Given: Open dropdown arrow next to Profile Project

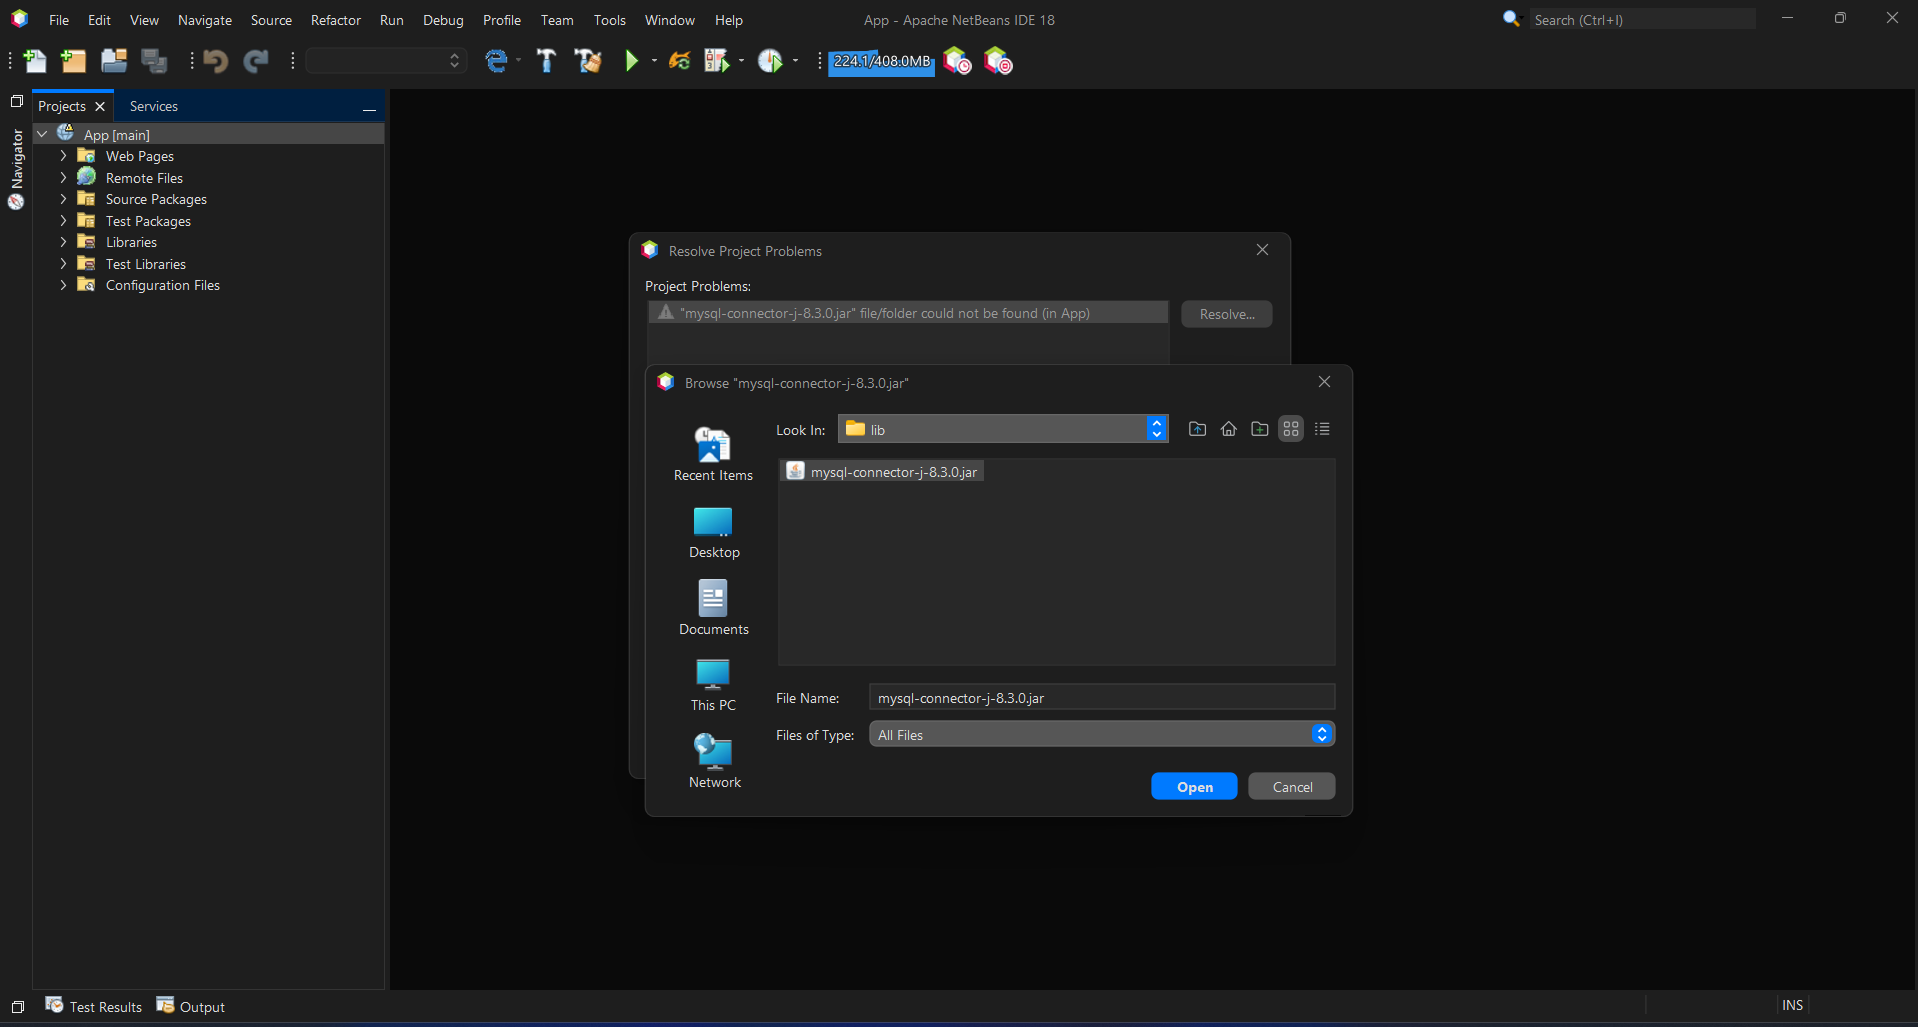Looking at the screenshot, I should (x=796, y=61).
